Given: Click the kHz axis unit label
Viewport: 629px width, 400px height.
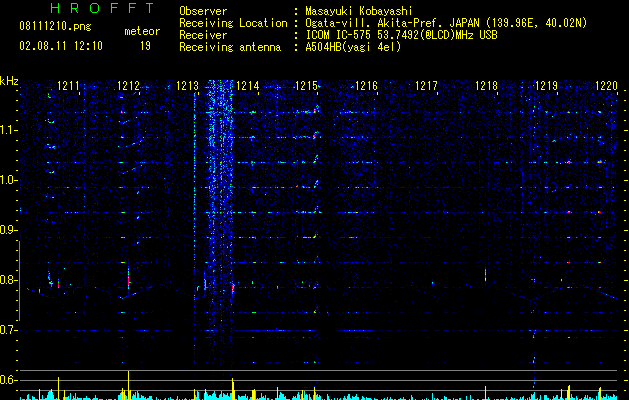Looking at the screenshot, I should coord(9,81).
